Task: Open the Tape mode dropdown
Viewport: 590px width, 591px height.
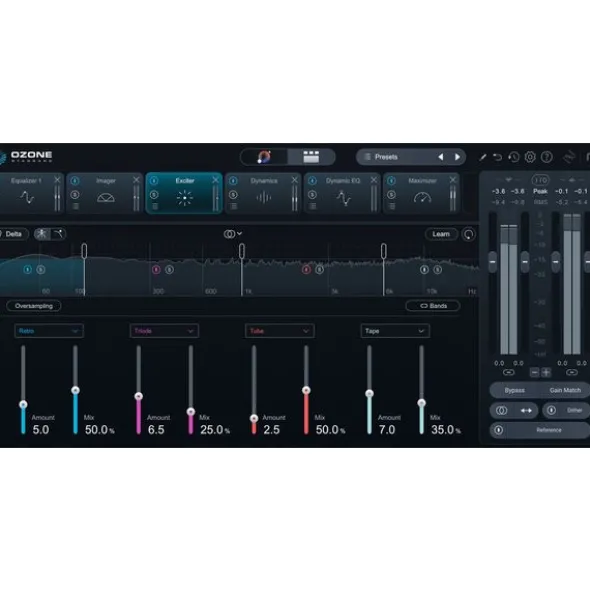Action: coord(395,331)
